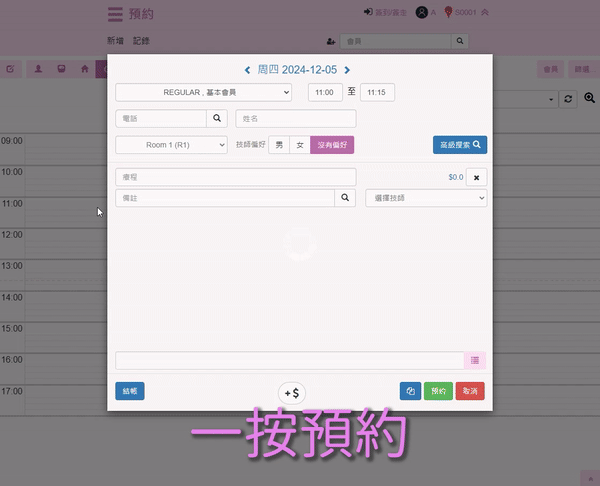Open the select therapist dropdown
The width and height of the screenshot is (600, 486).
coord(426,198)
